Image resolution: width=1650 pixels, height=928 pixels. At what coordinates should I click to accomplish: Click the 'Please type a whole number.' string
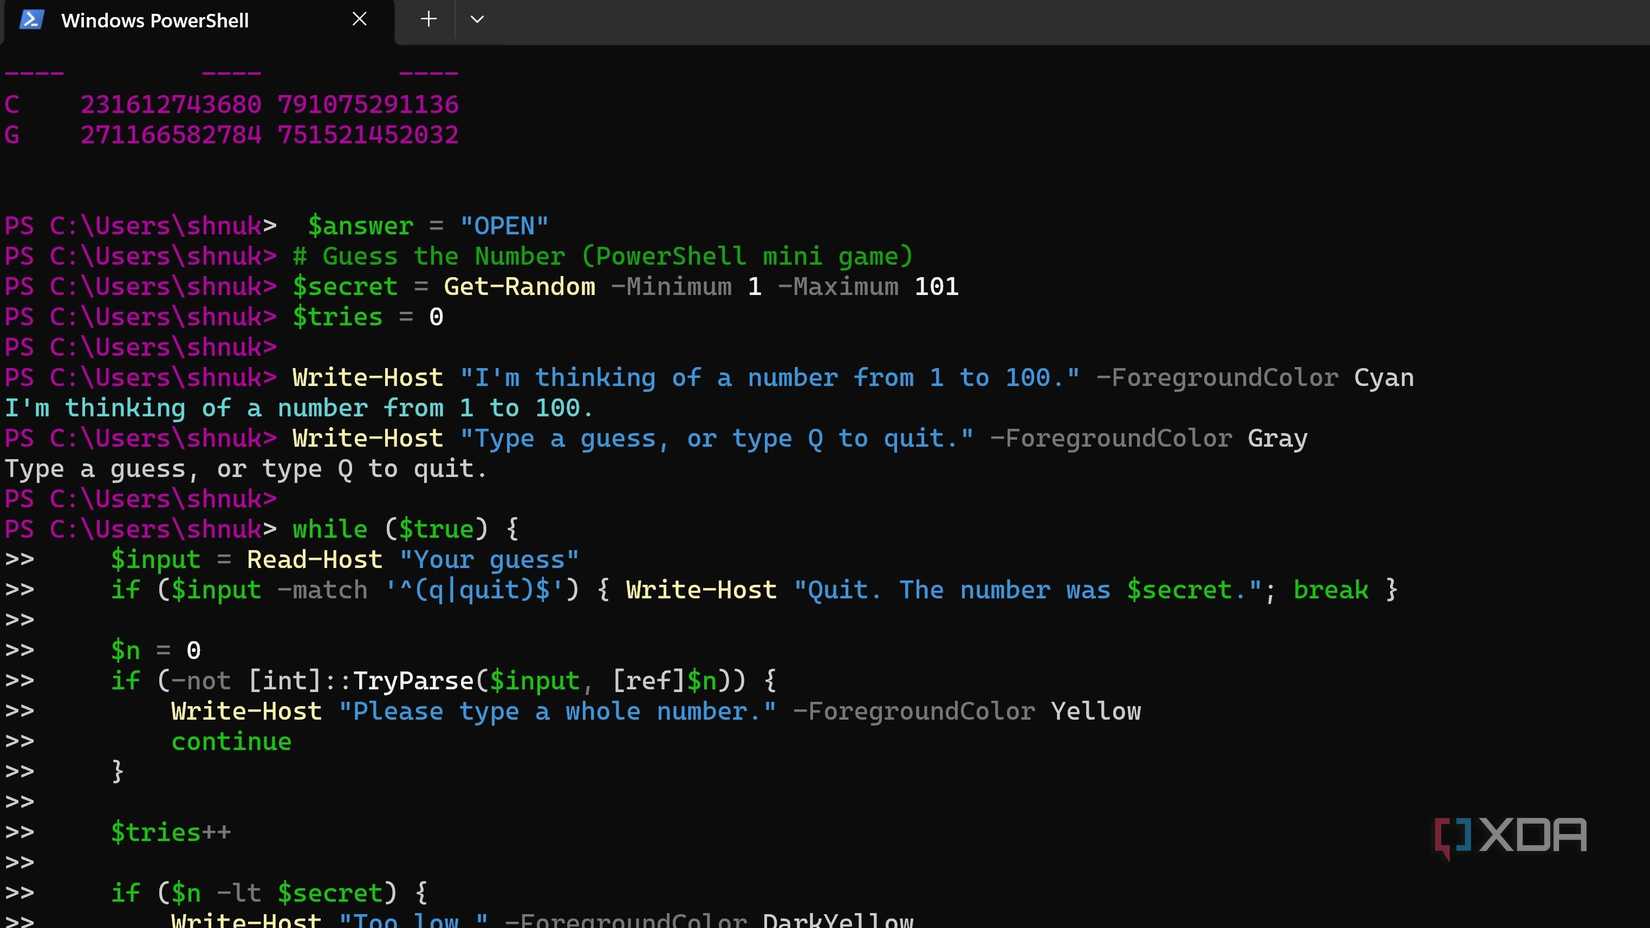(x=557, y=712)
